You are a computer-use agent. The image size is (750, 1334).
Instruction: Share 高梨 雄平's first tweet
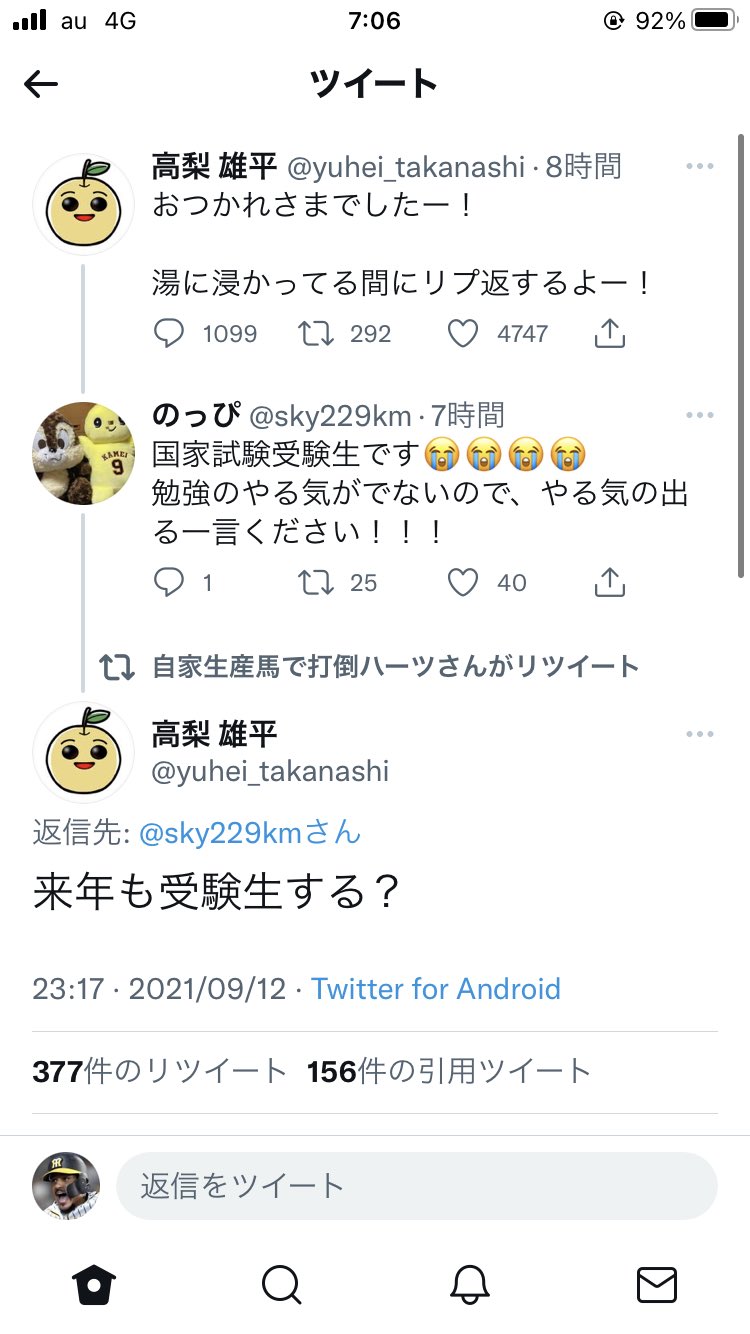click(609, 333)
